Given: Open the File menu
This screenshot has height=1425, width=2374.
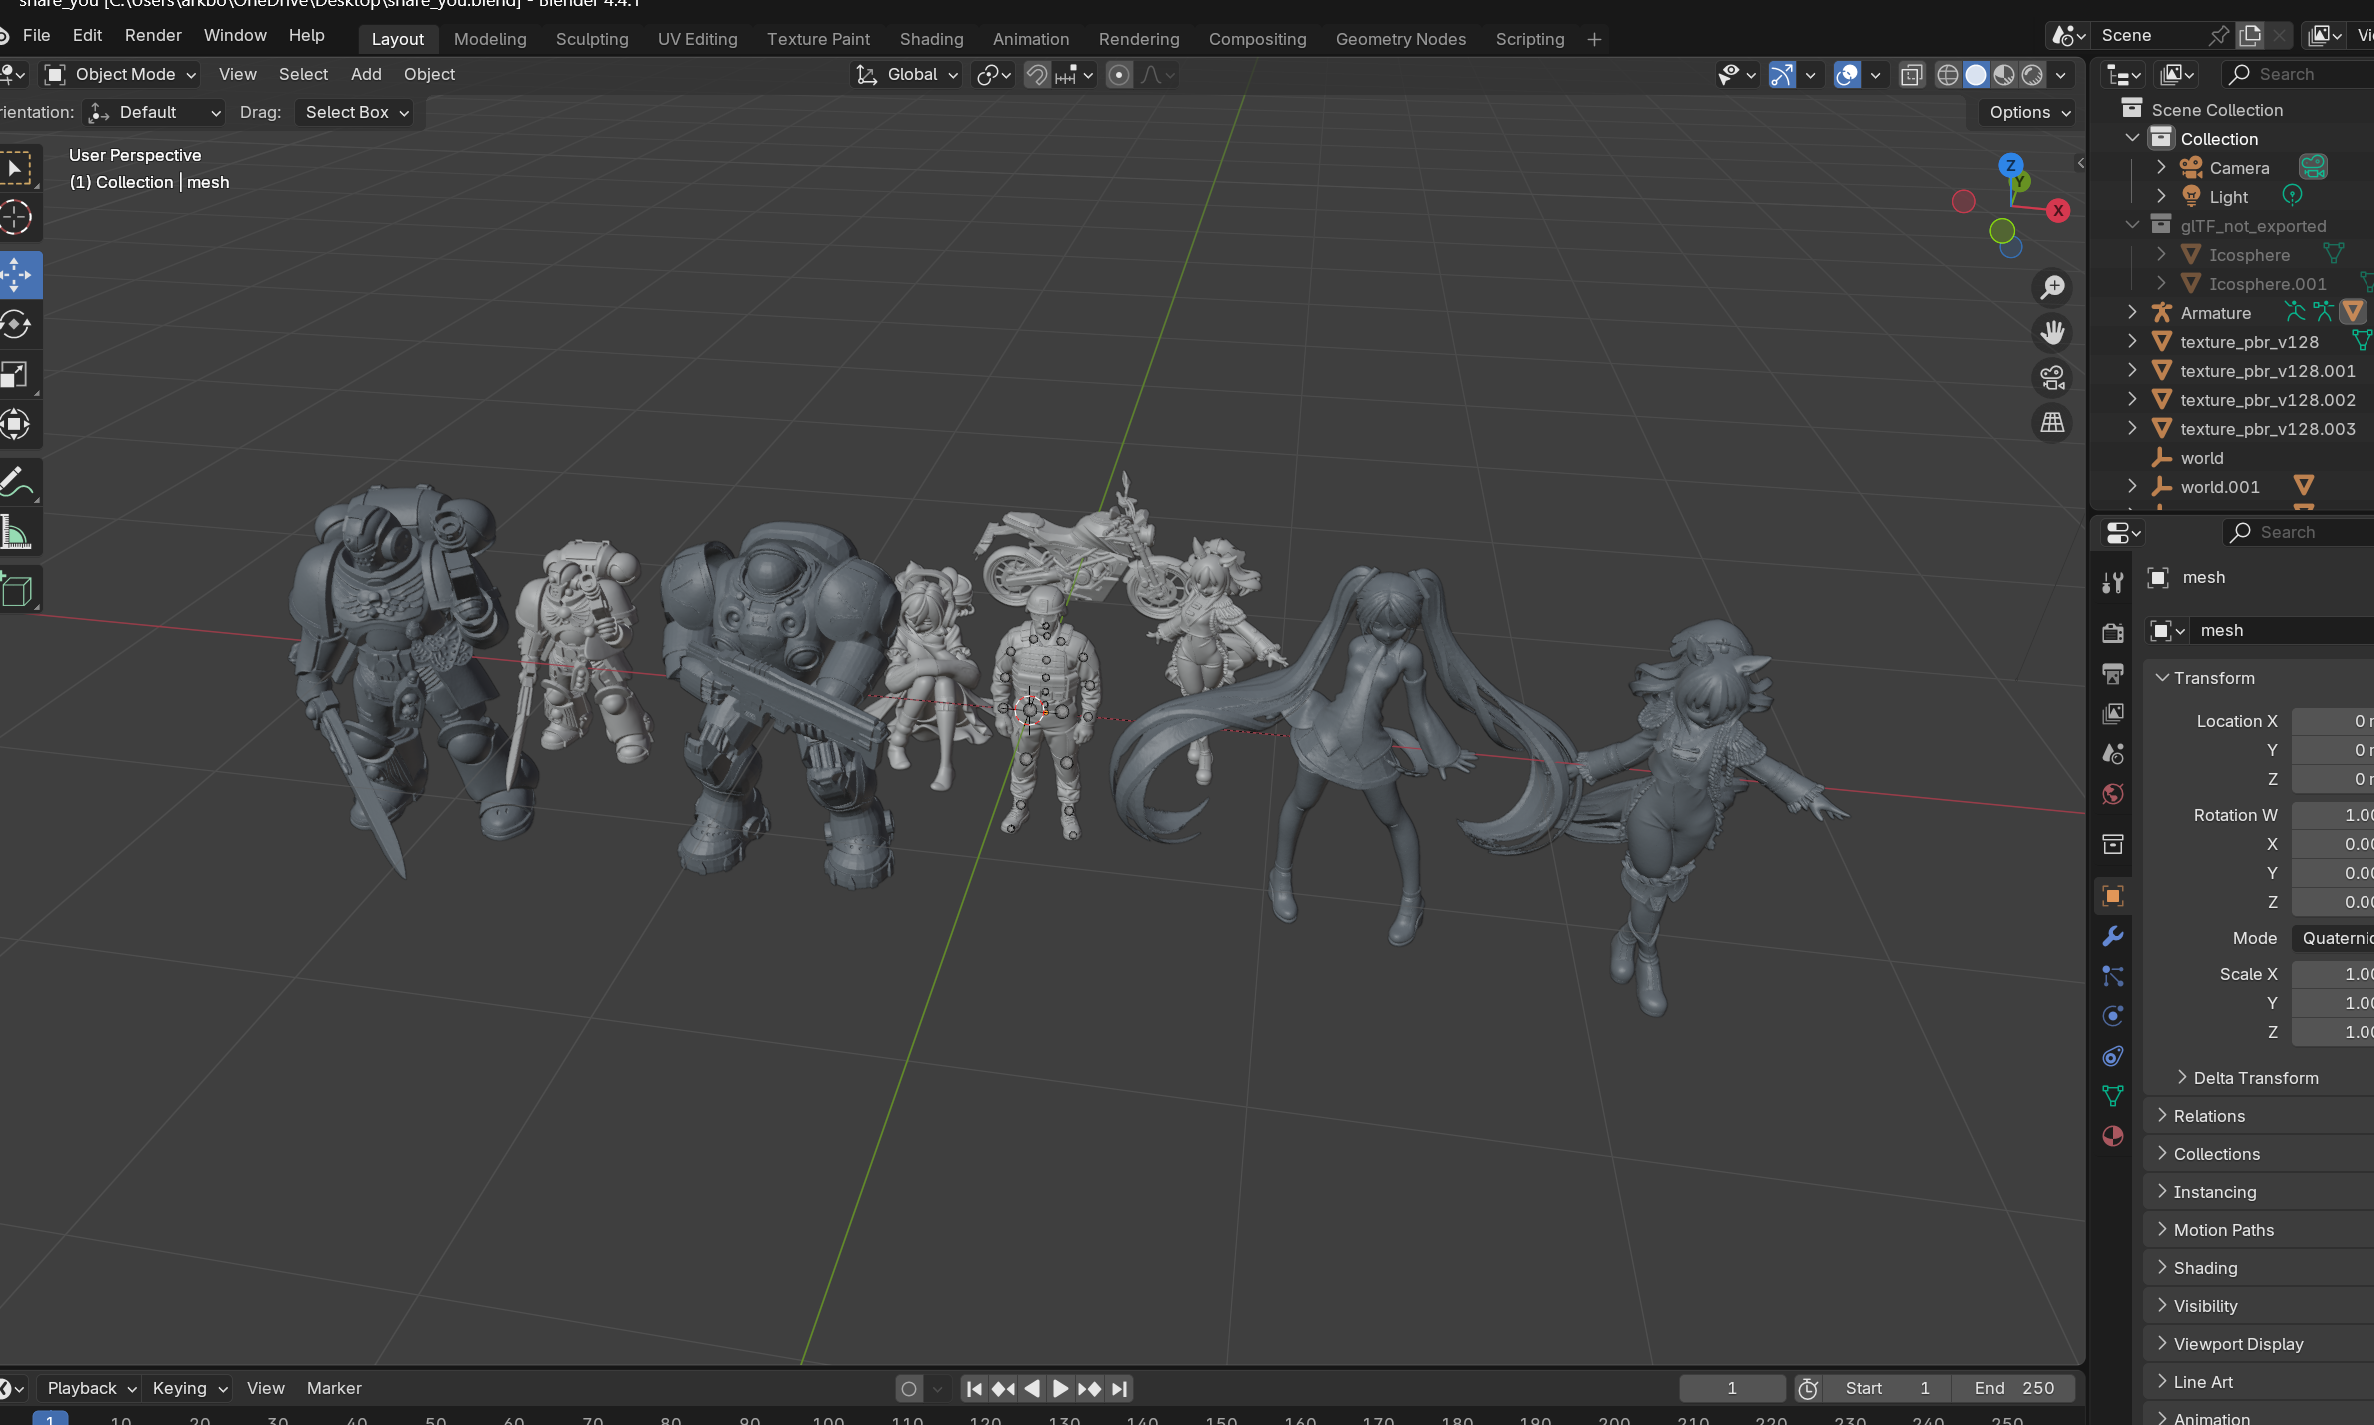Looking at the screenshot, I should pyautogui.click(x=36, y=35).
